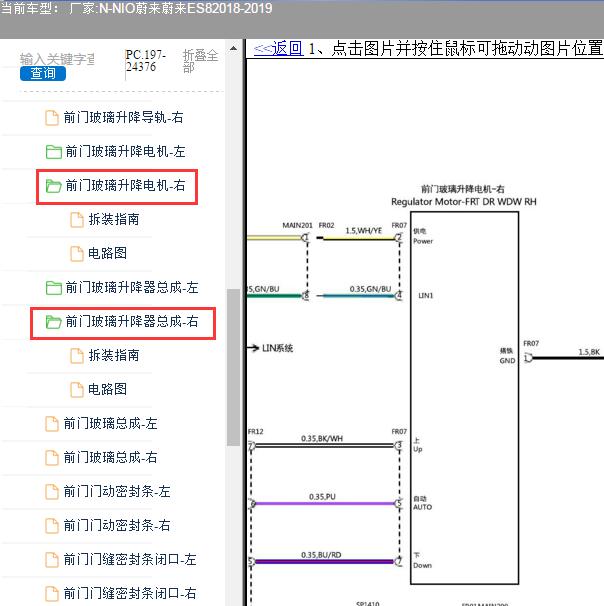Click 电路图 icon under 前门玻璃升降器总成-右

(77, 390)
